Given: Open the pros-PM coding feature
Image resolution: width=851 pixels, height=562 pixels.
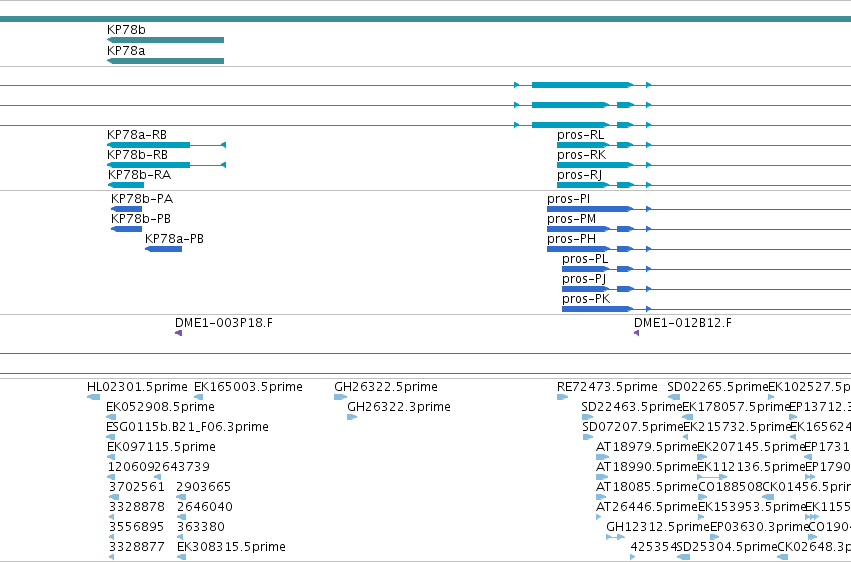Looking at the screenshot, I should [590, 229].
